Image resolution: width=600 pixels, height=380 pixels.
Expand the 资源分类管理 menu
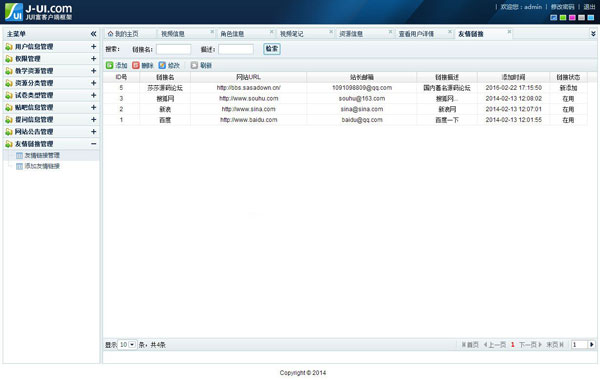(93, 83)
